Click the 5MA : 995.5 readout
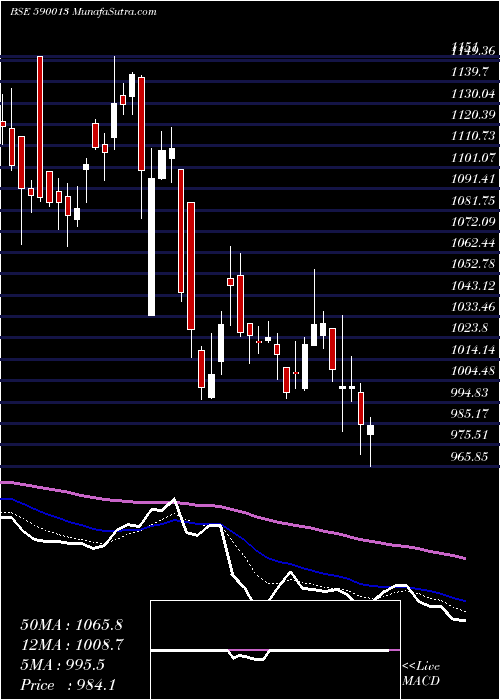 coord(62,665)
